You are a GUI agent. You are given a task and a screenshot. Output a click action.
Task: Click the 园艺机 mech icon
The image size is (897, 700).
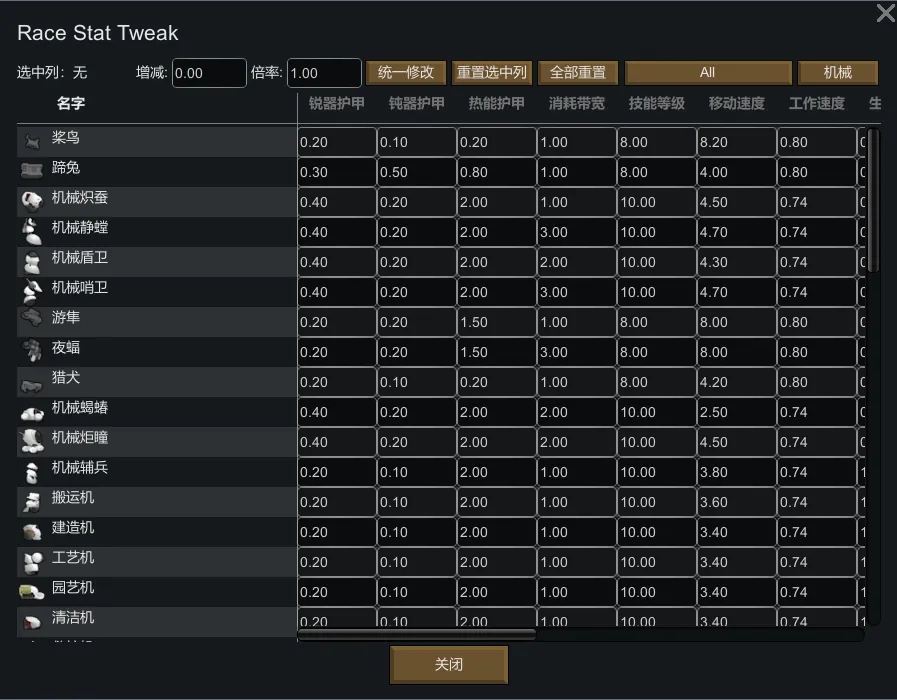[x=31, y=591]
